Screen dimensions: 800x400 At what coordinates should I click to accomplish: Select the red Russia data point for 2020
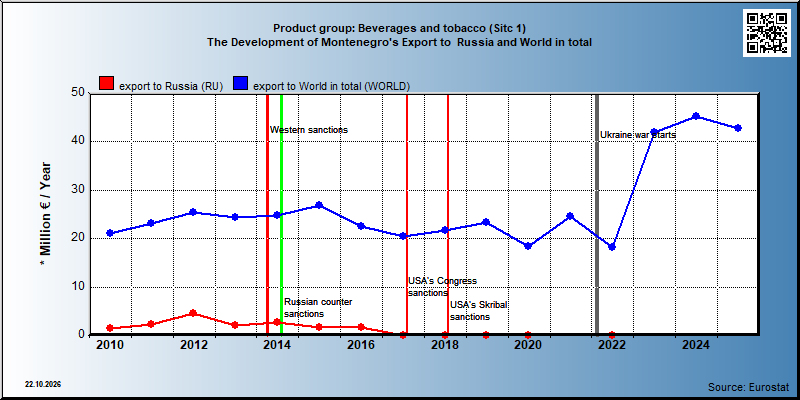[x=528, y=335]
